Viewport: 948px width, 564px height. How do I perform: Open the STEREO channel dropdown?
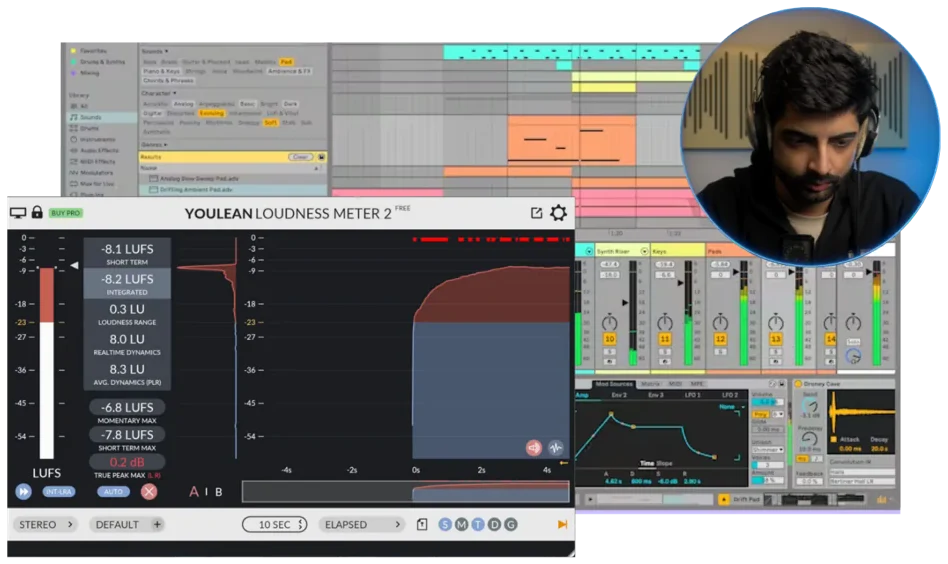[x=45, y=524]
